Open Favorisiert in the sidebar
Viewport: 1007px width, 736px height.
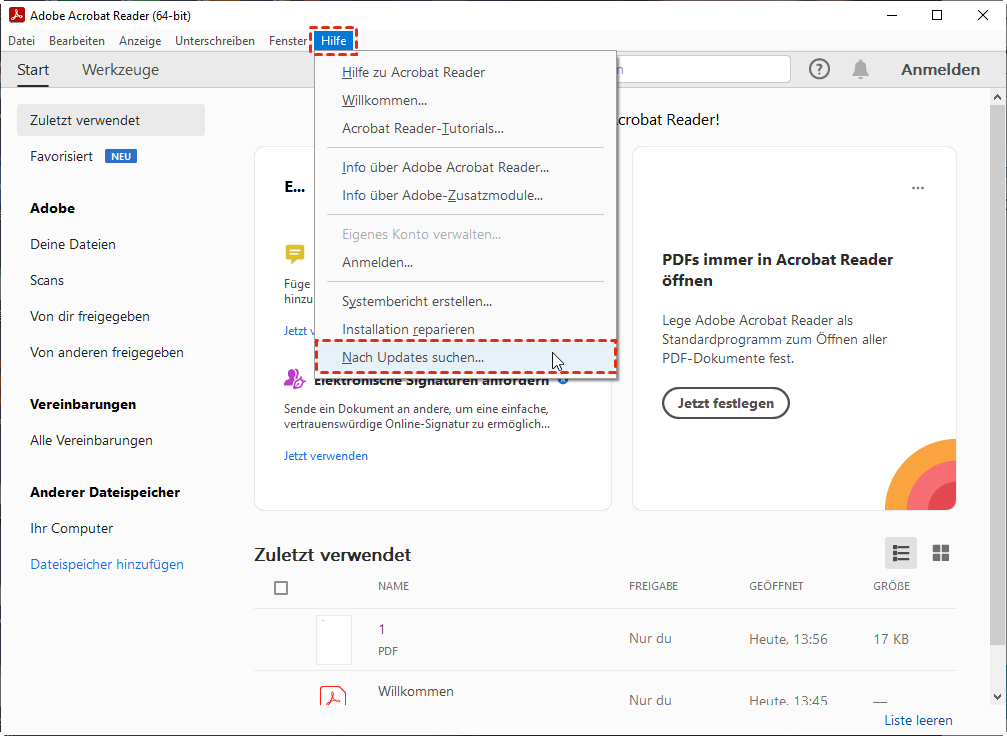(62, 156)
